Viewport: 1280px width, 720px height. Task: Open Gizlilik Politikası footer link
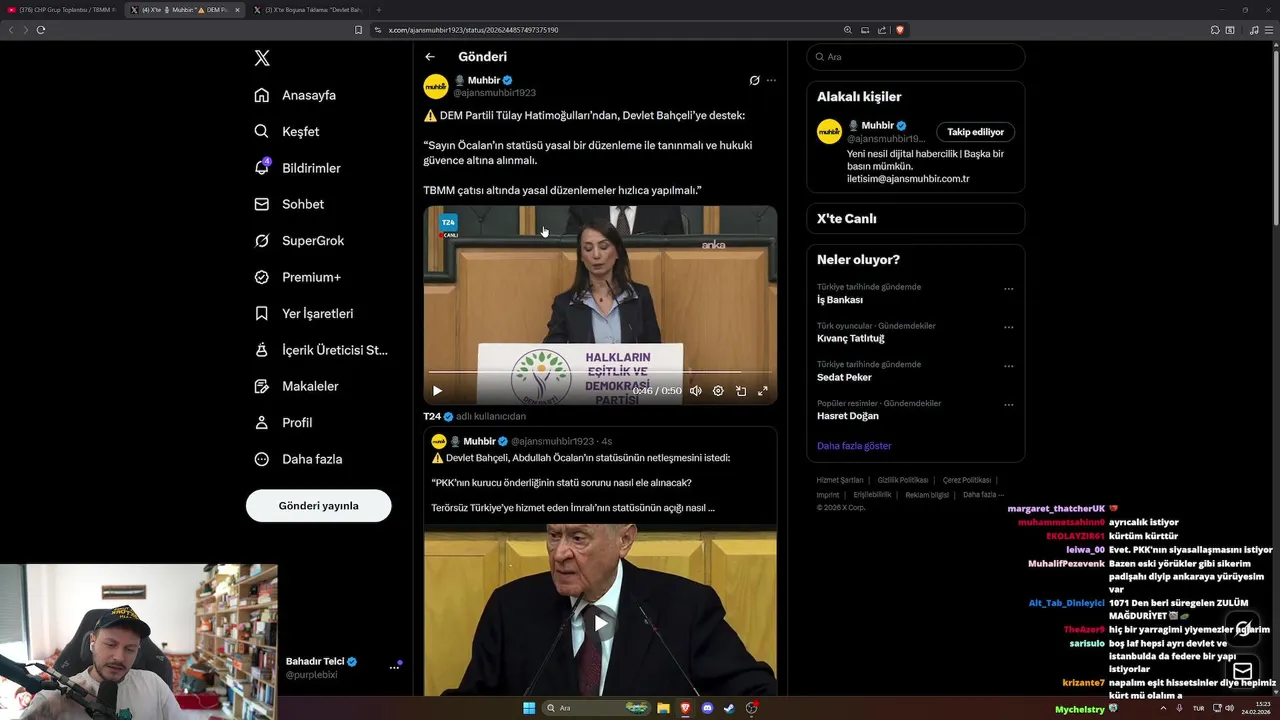click(902, 480)
